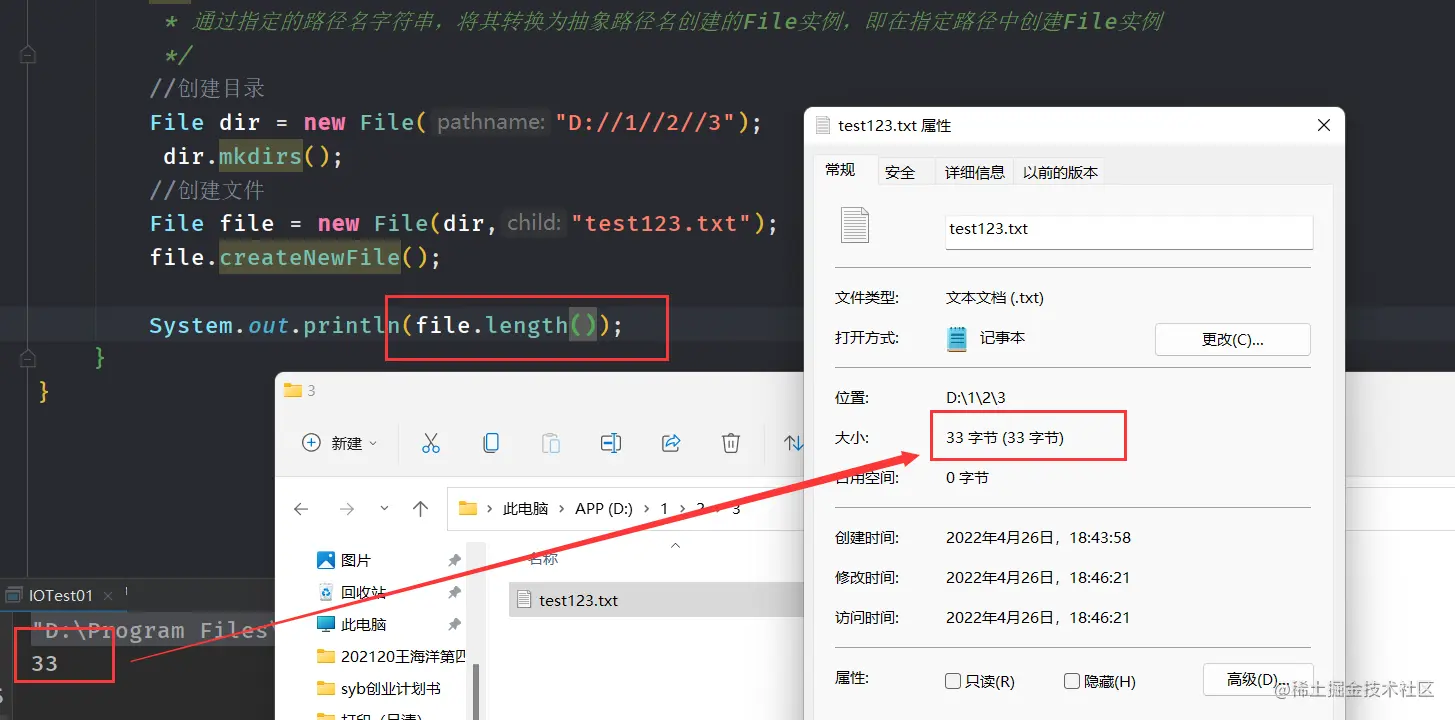The width and height of the screenshot is (1455, 720).
Task: Select the APP (D:) breadcrumb
Action: click(x=604, y=509)
